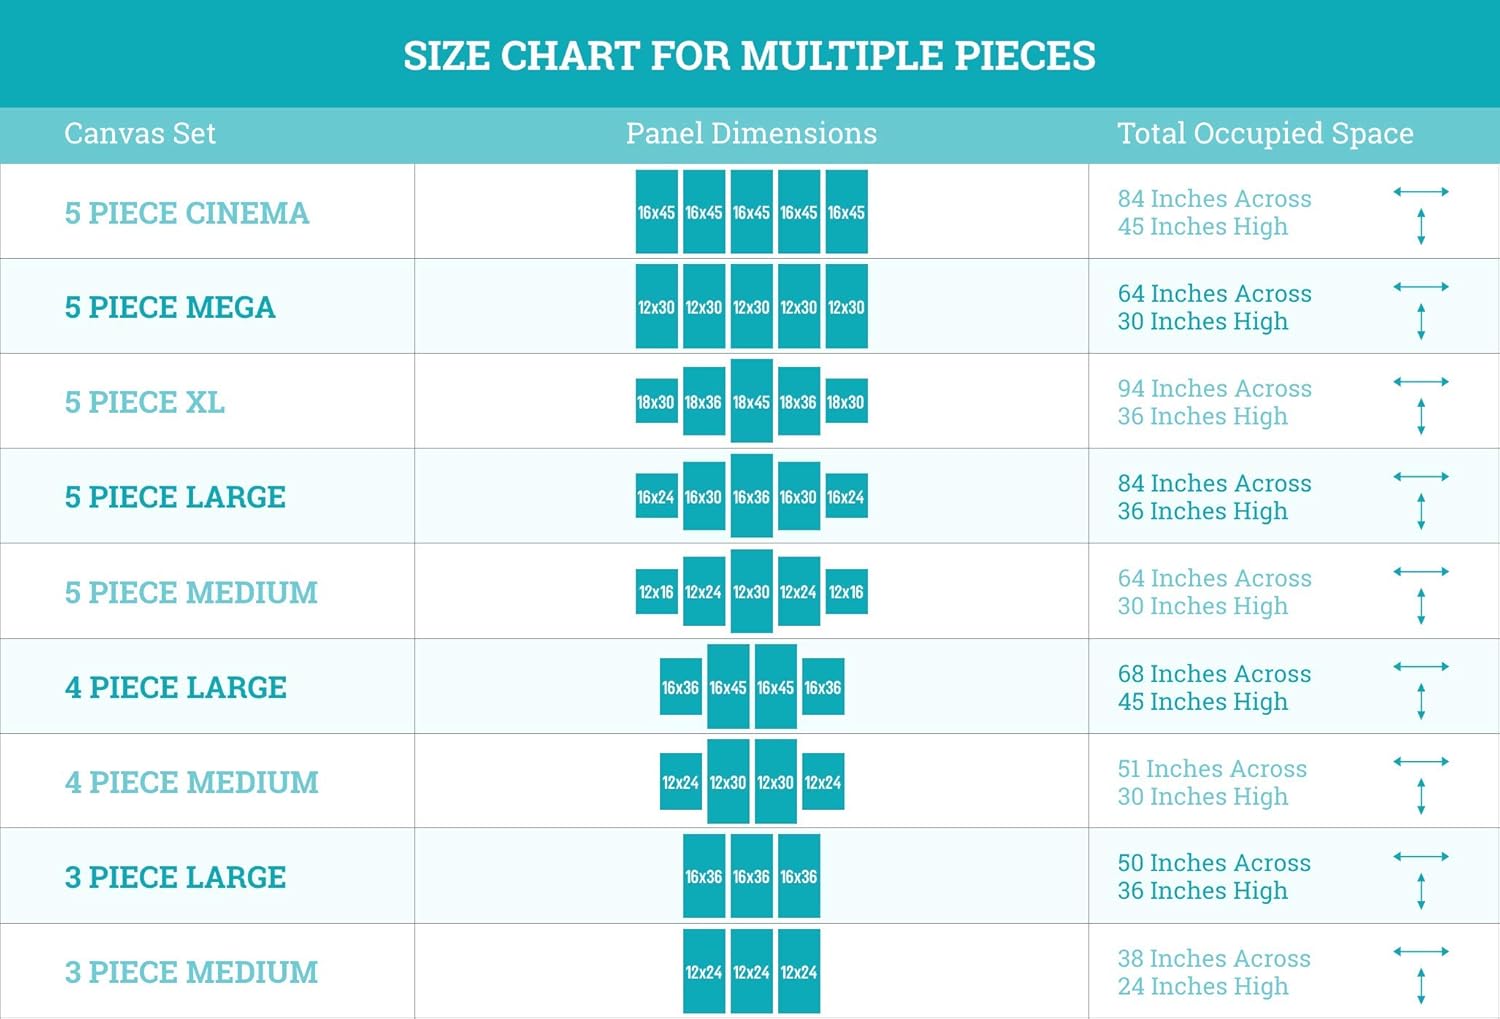Select the 4 PIECE LARGE label
This screenshot has height=1019, width=1500.
pyautogui.click(x=176, y=687)
